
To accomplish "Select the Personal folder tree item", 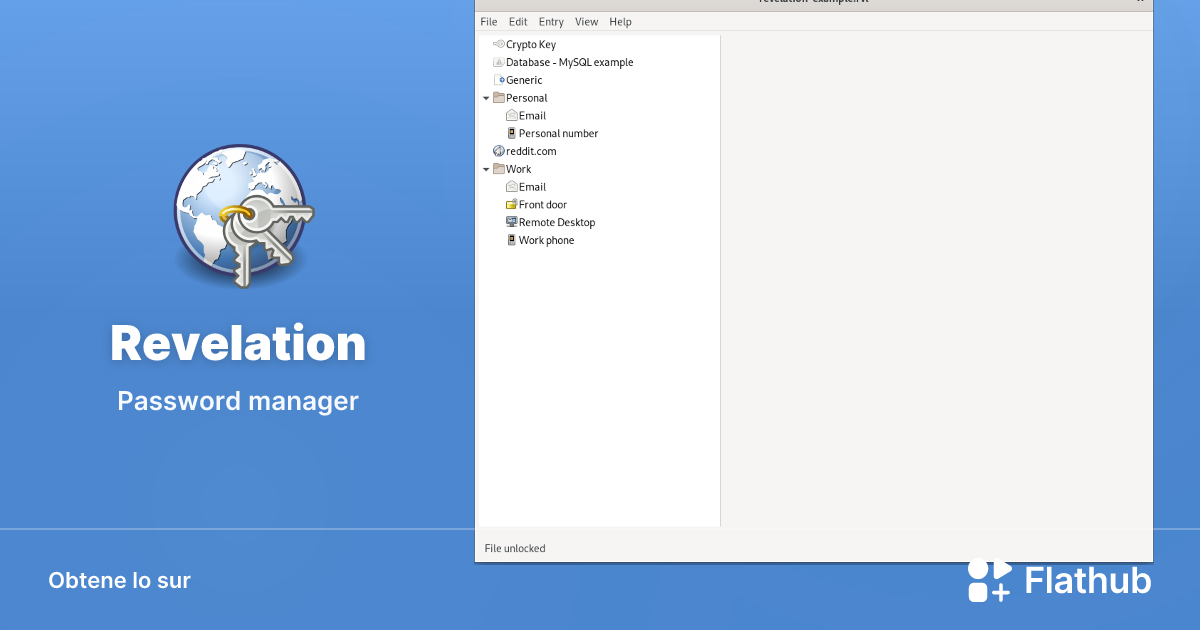I will 526,98.
